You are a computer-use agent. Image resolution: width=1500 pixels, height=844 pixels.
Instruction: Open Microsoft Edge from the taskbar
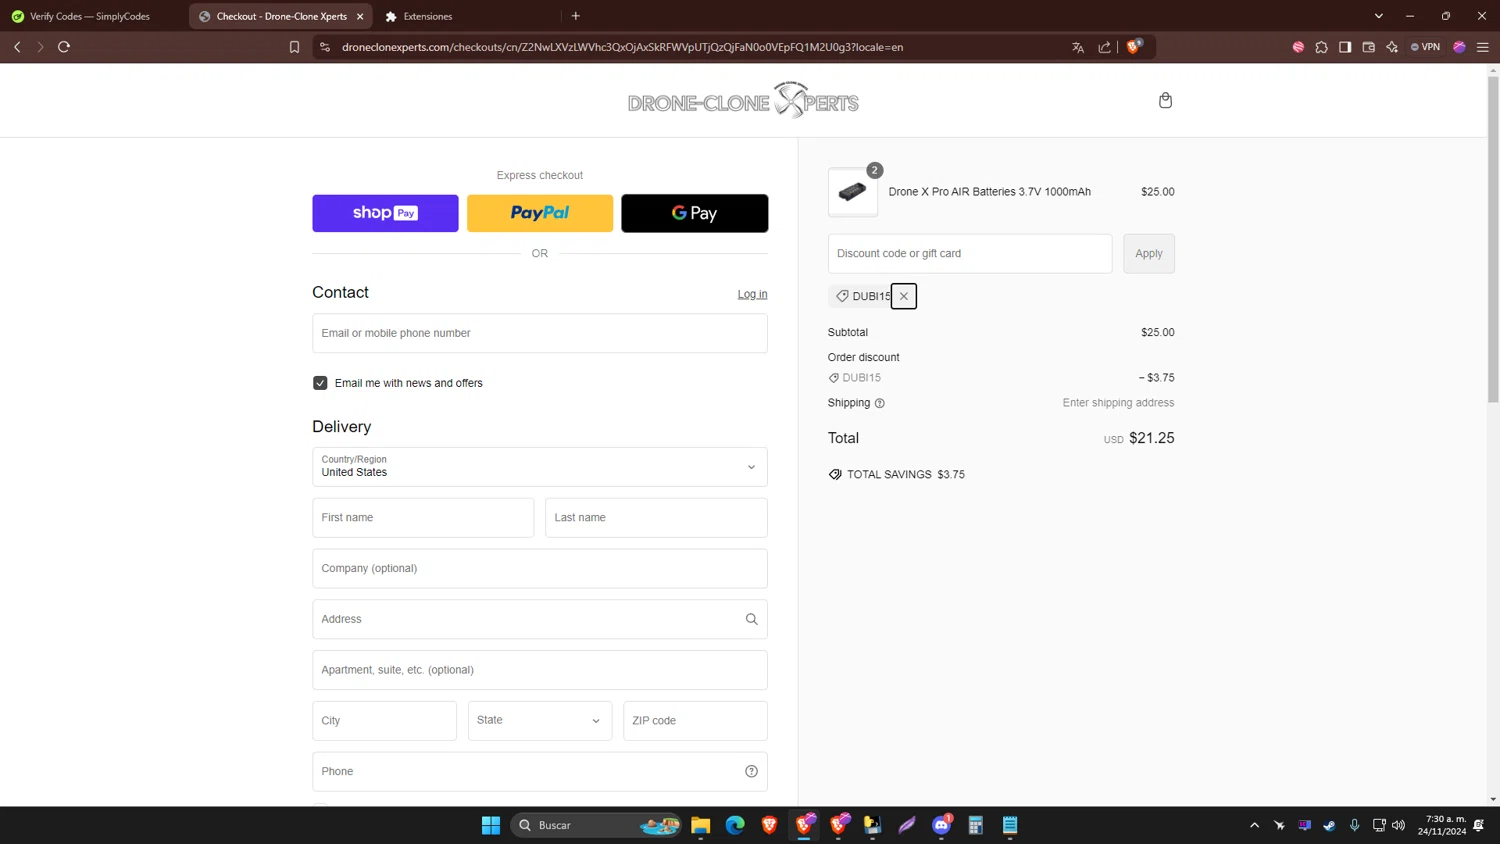(x=735, y=825)
